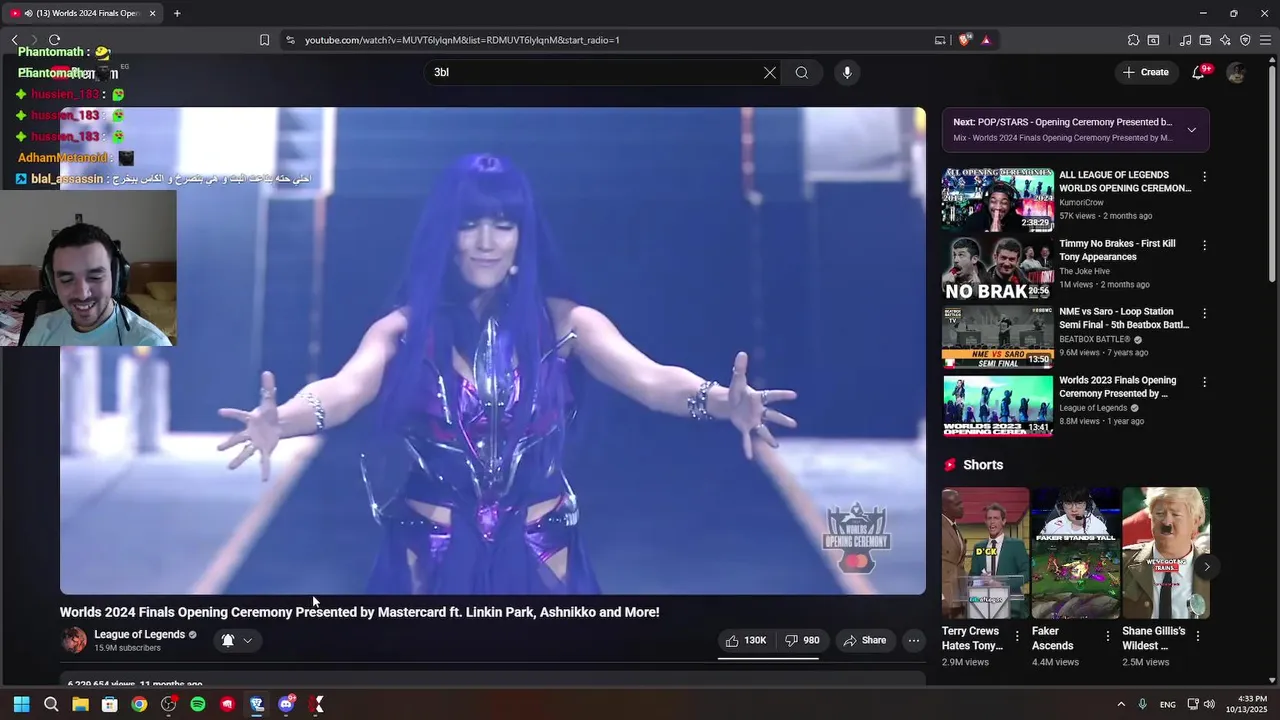Click the YouTube search input field
1280x720 pixels.
[x=595, y=72]
